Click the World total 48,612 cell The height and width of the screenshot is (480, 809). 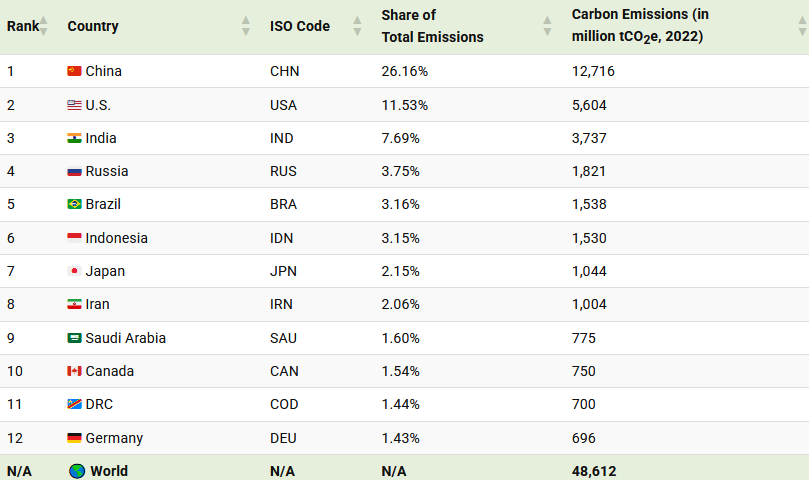pos(593,471)
